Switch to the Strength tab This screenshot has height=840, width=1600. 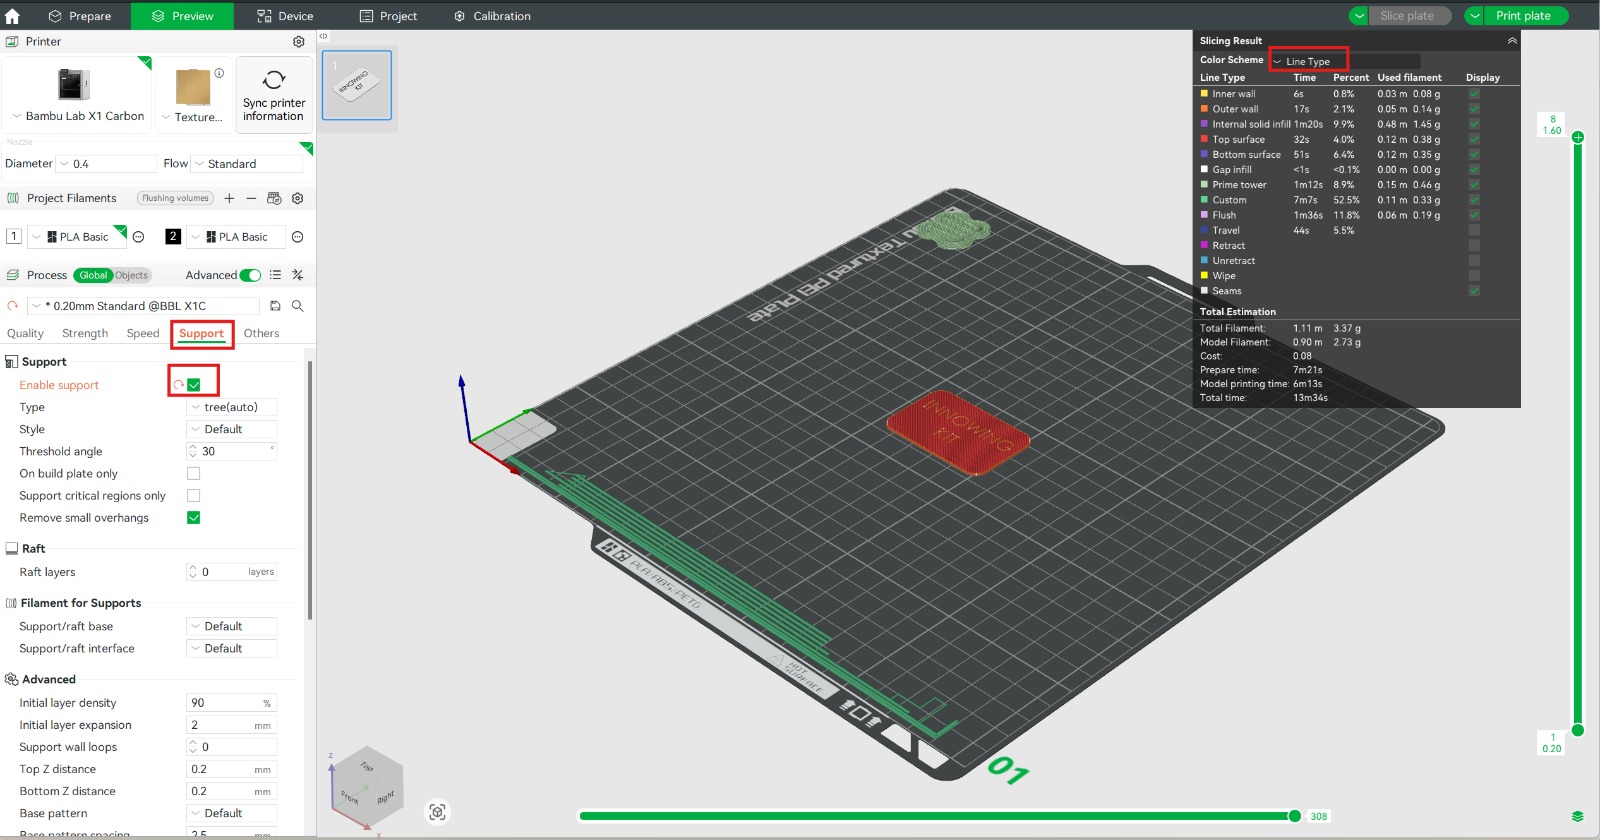coord(85,333)
